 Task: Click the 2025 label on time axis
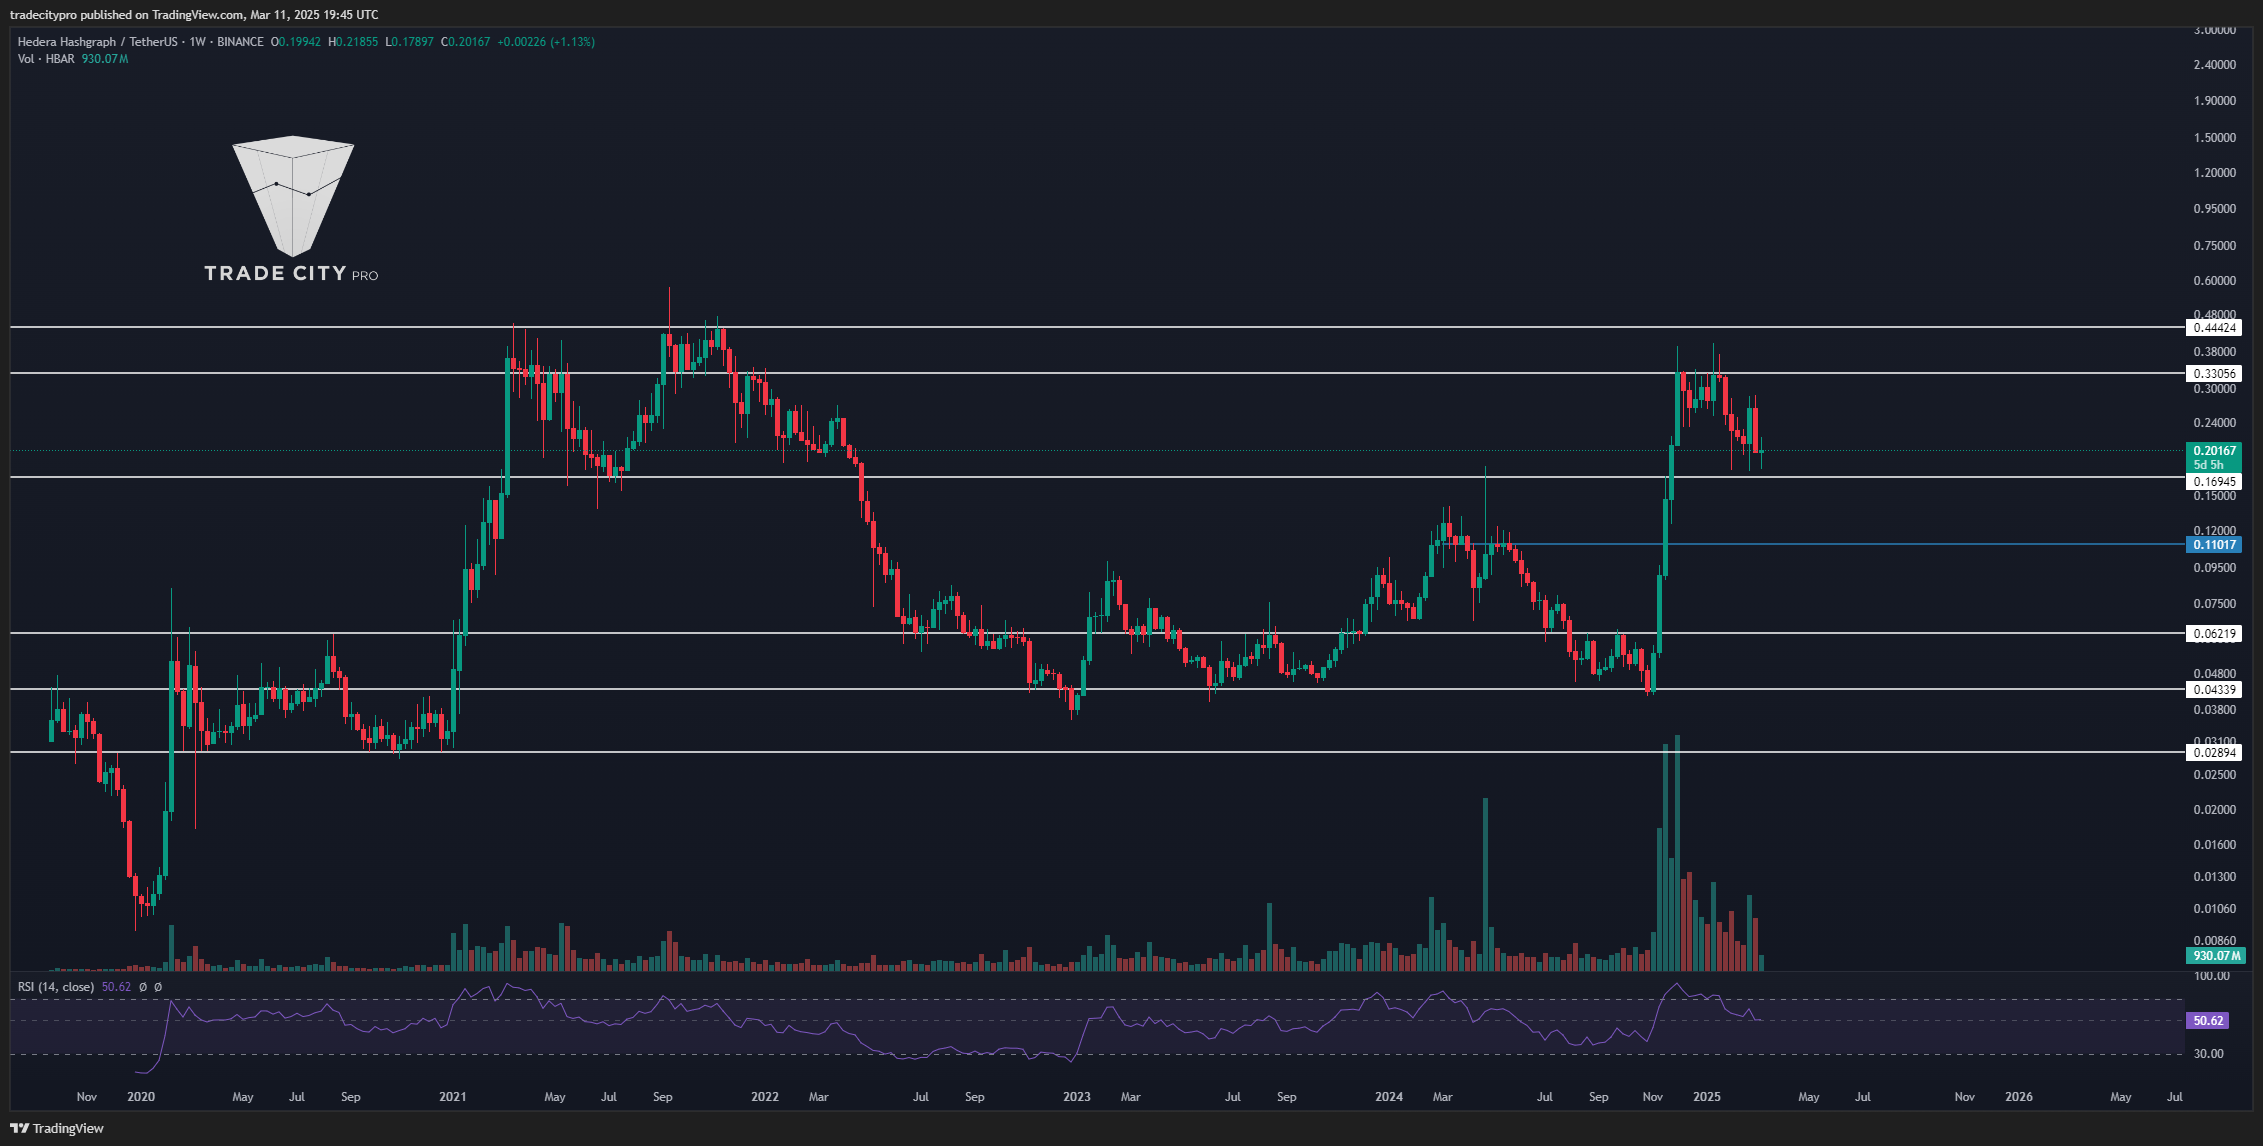1707,1097
